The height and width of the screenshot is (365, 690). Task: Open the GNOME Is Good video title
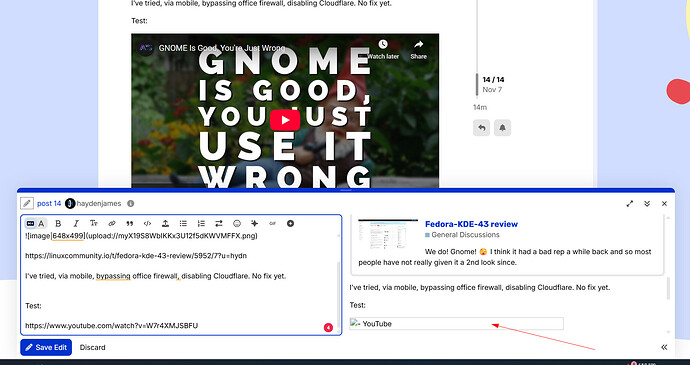point(222,48)
